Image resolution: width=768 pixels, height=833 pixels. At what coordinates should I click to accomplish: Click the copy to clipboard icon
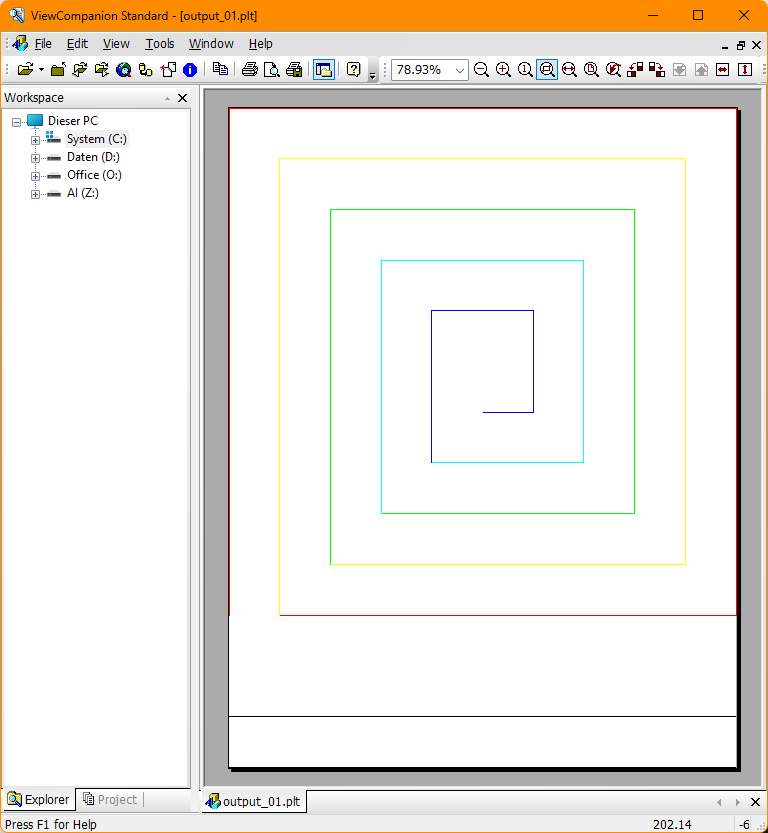point(220,70)
